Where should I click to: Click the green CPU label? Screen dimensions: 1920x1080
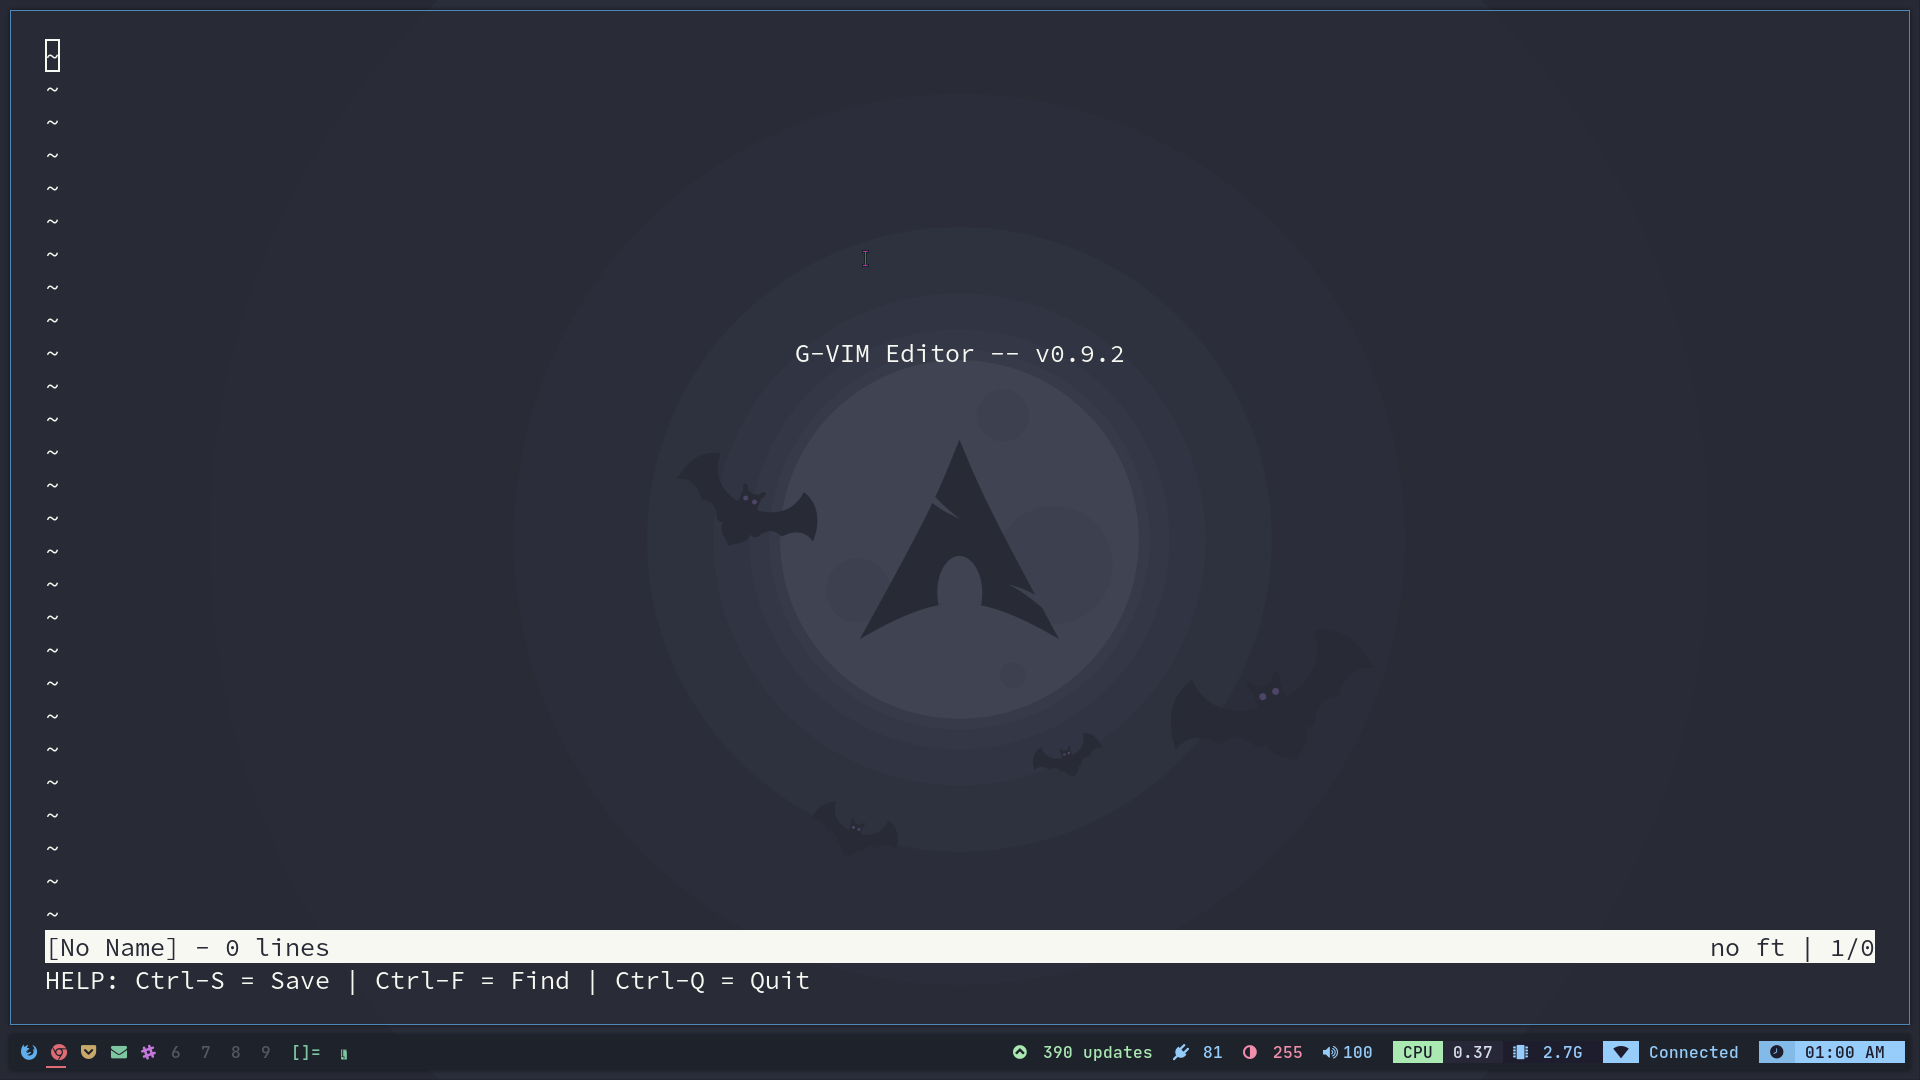pos(1417,1052)
